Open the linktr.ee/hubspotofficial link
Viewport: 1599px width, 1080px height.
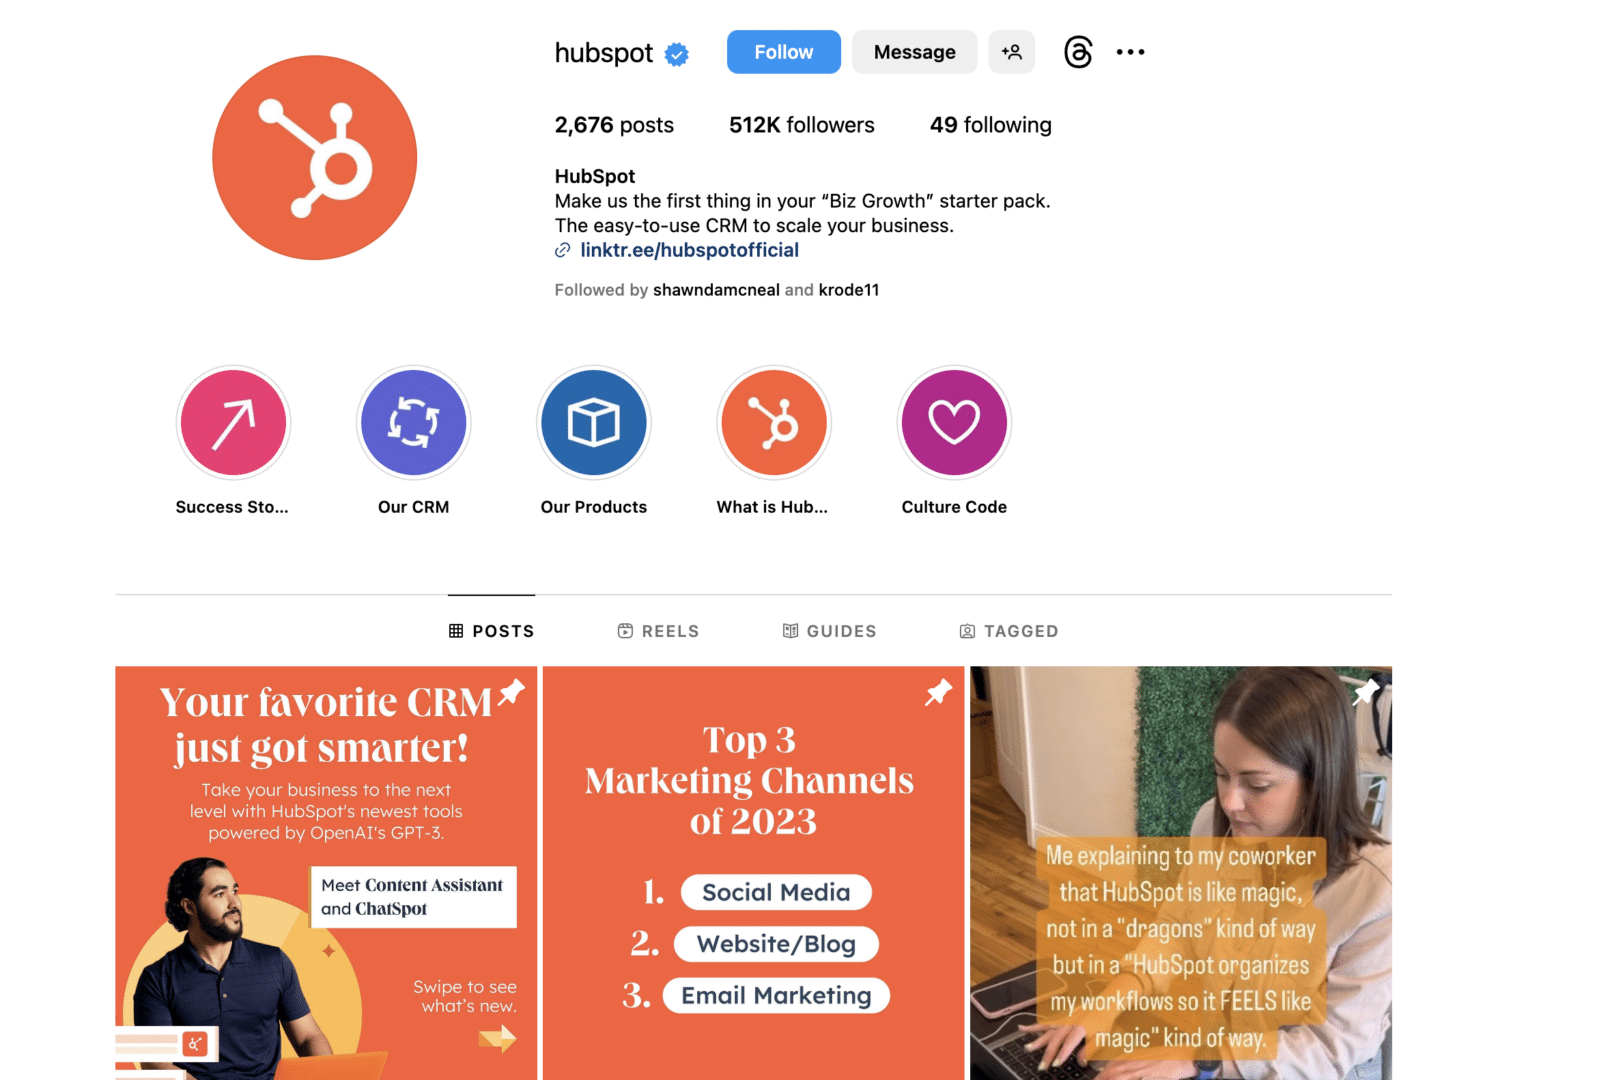click(689, 250)
